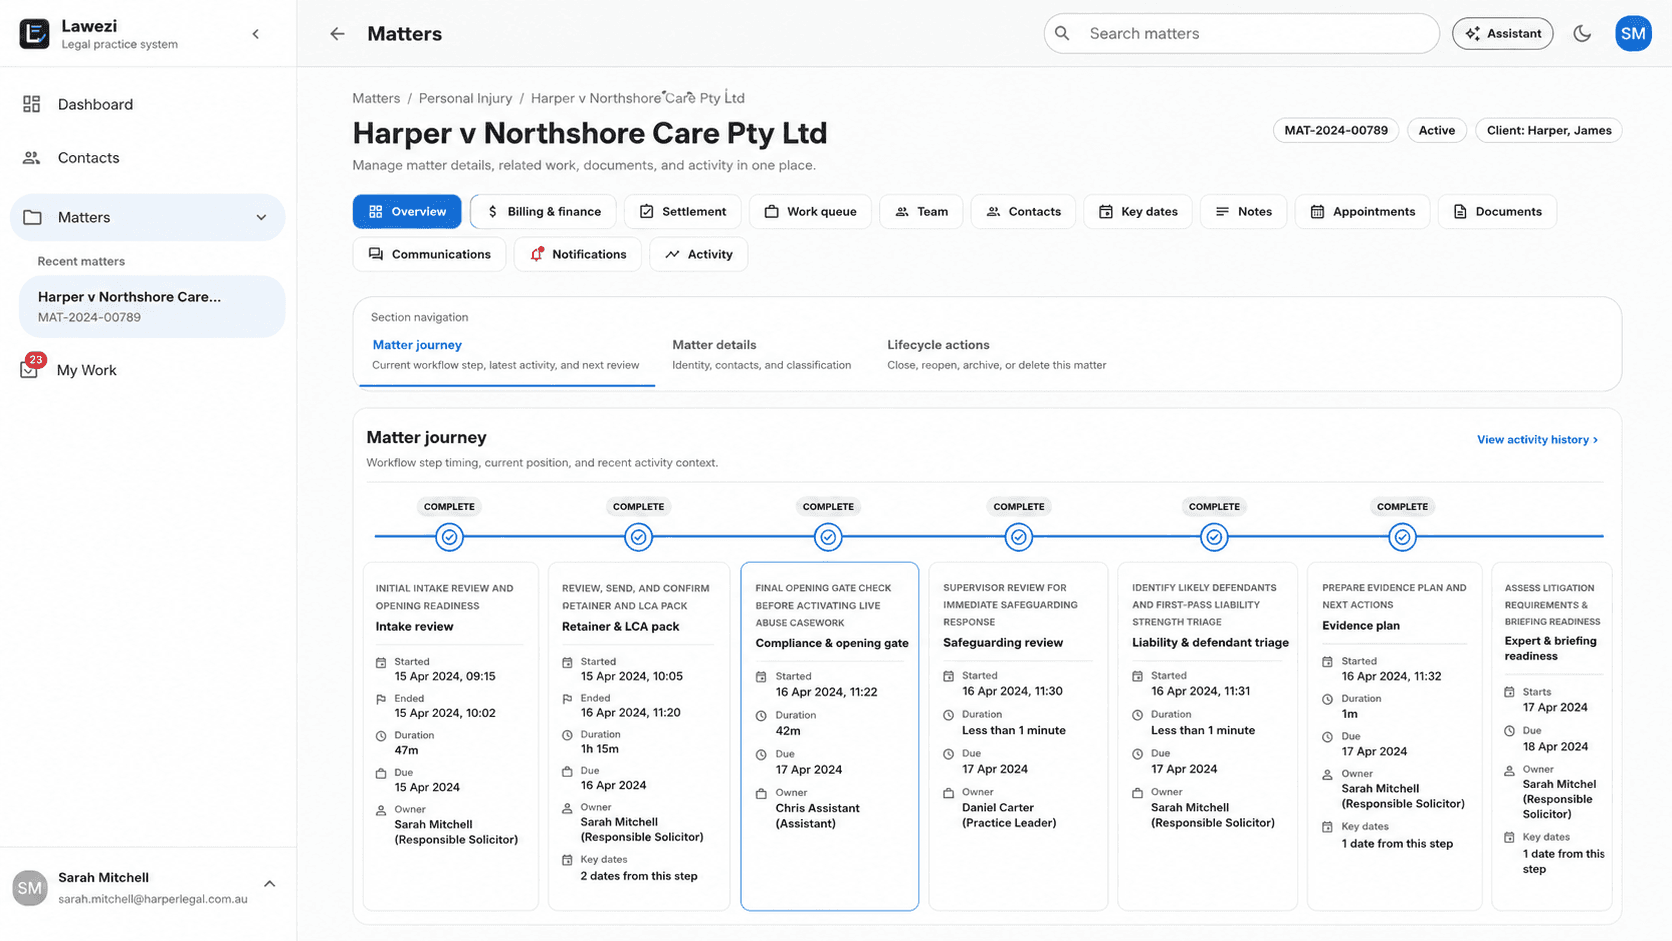Click the Notes lines icon
The image size is (1672, 941).
pos(1222,211)
